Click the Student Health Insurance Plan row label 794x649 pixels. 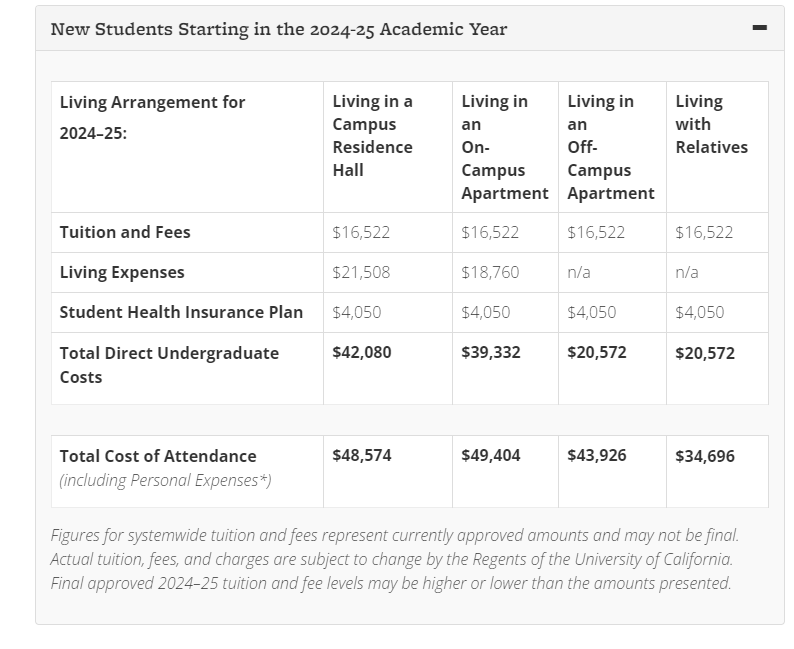click(x=181, y=312)
